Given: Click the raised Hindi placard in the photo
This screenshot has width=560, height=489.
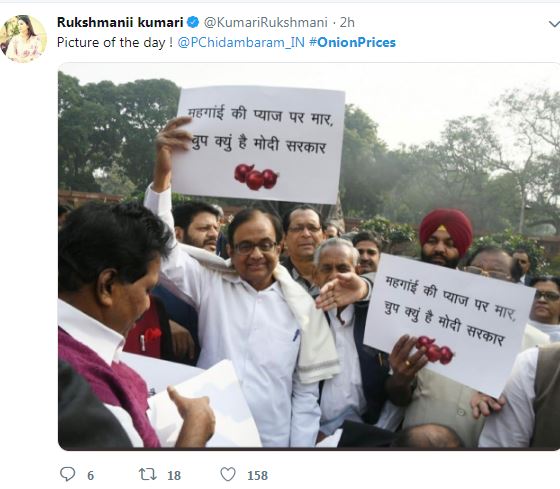Looking at the screenshot, I should pos(259,145).
